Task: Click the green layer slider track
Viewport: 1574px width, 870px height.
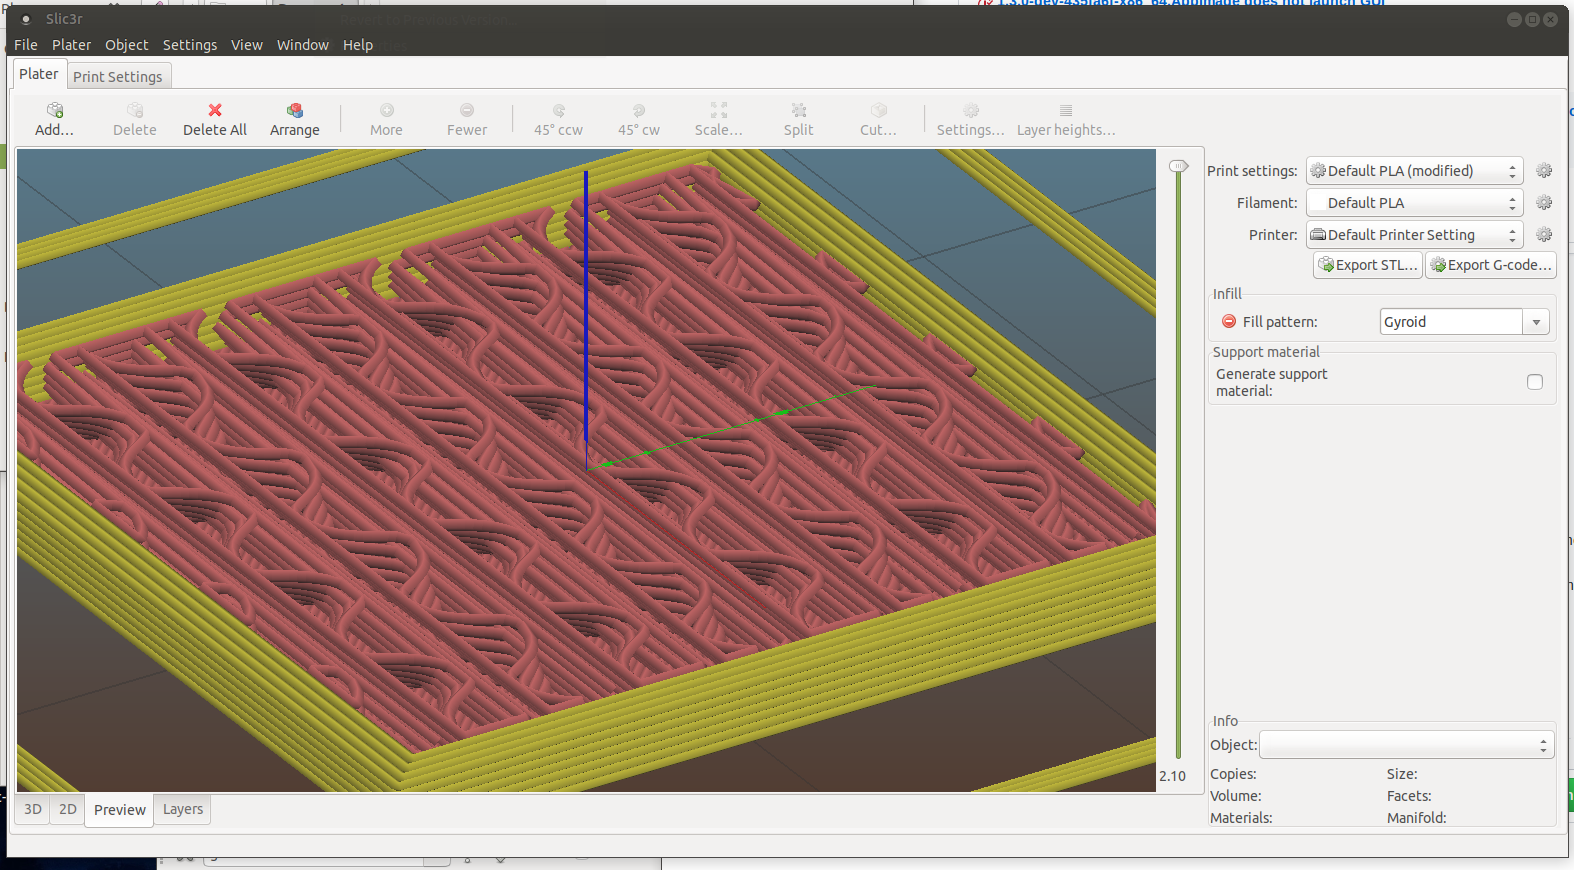Action: tap(1179, 465)
